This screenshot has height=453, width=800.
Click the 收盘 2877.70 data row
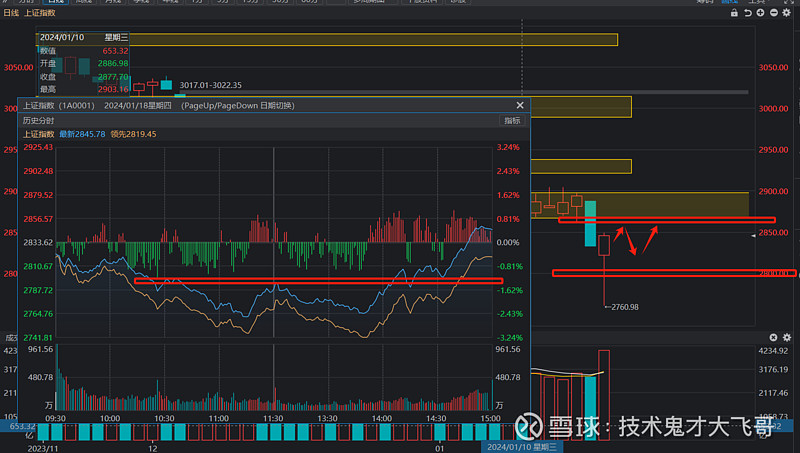tap(84, 77)
